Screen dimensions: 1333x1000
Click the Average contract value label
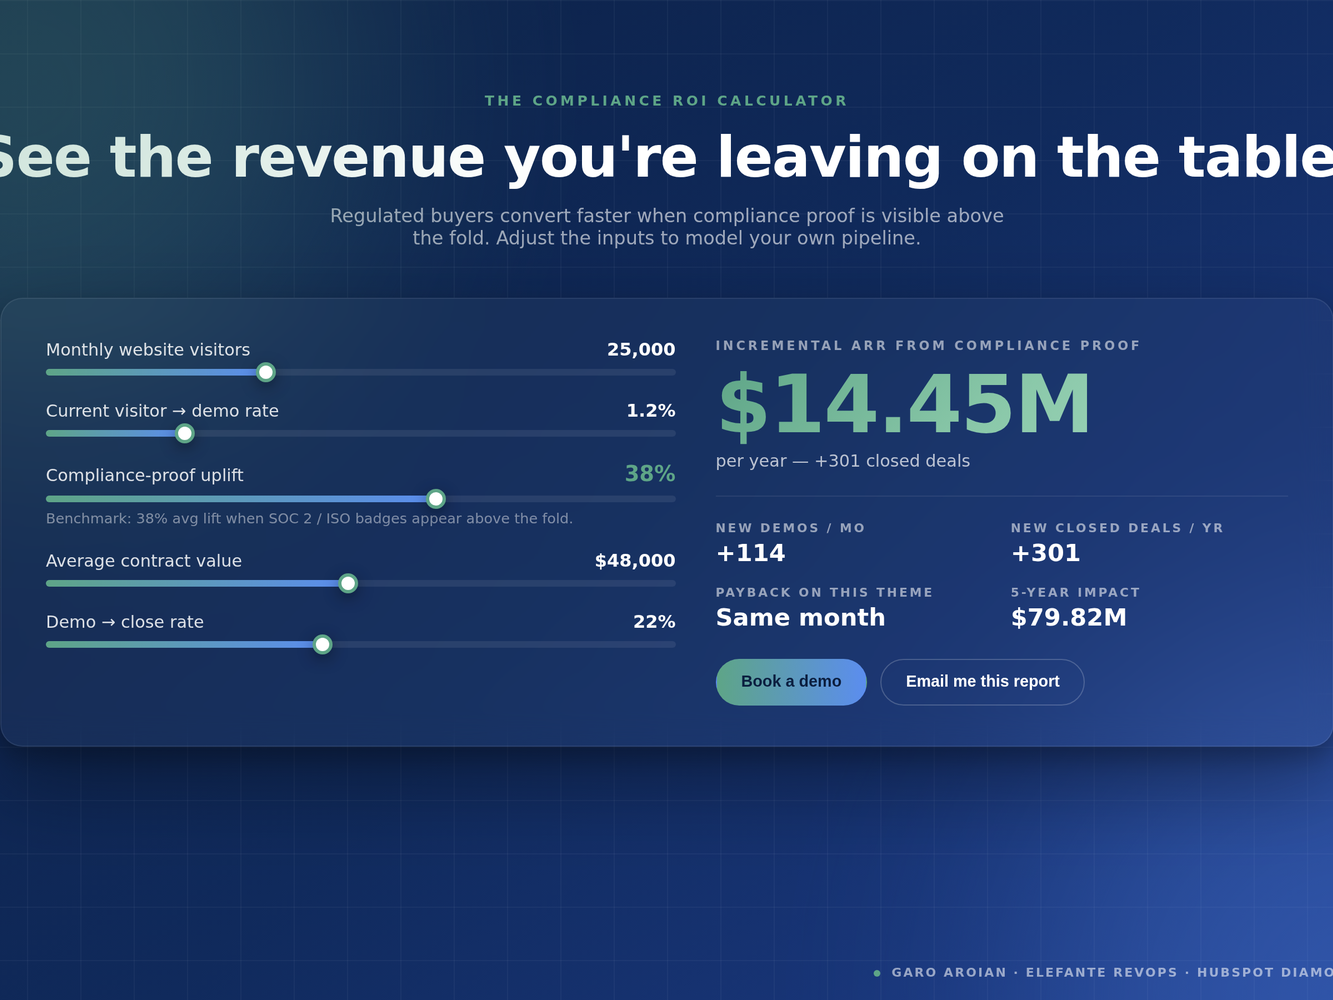[x=144, y=561]
